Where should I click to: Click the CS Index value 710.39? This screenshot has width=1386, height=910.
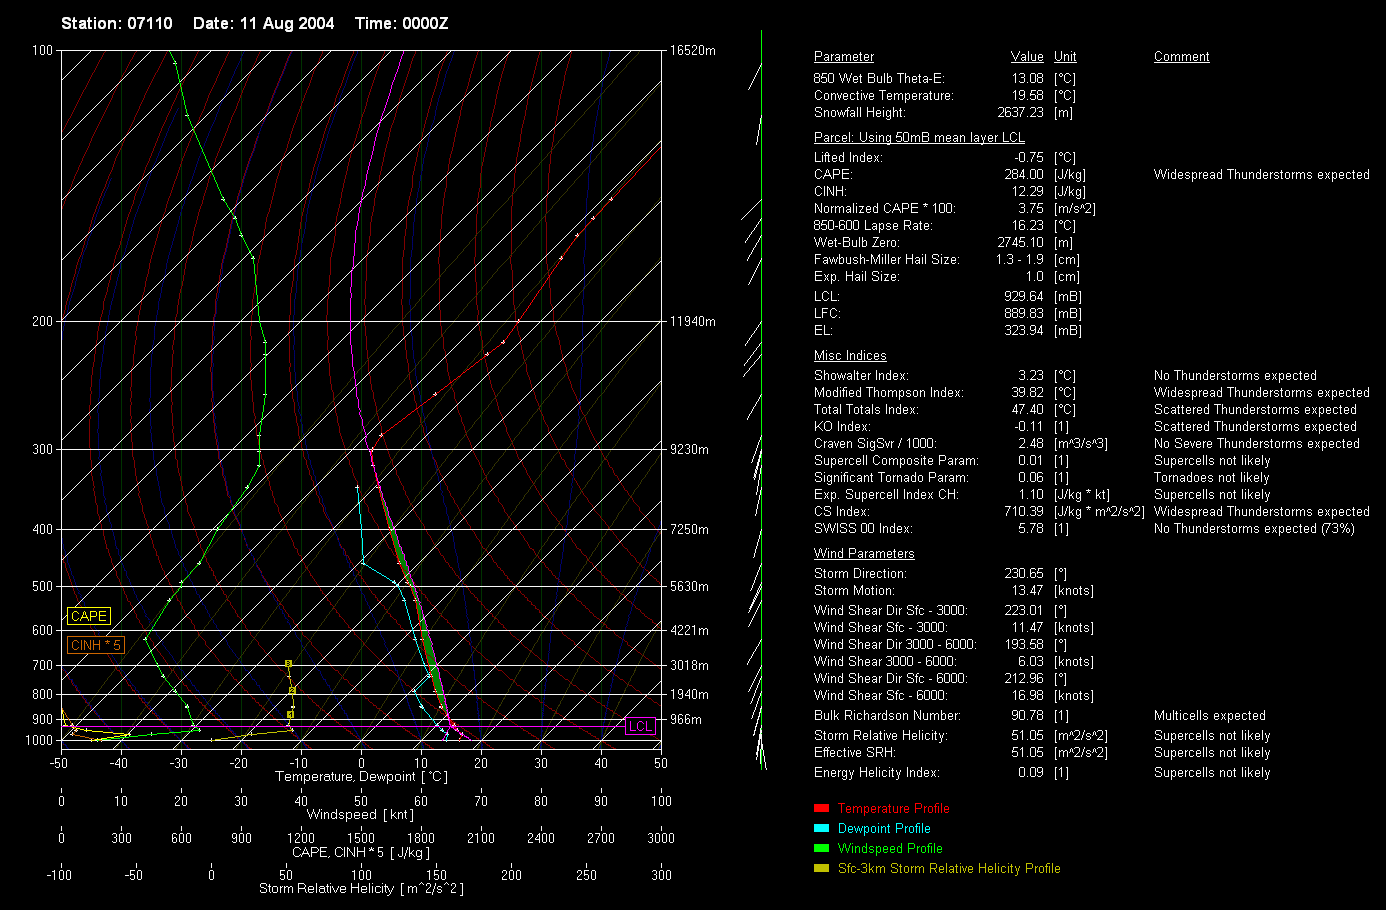click(x=1024, y=511)
